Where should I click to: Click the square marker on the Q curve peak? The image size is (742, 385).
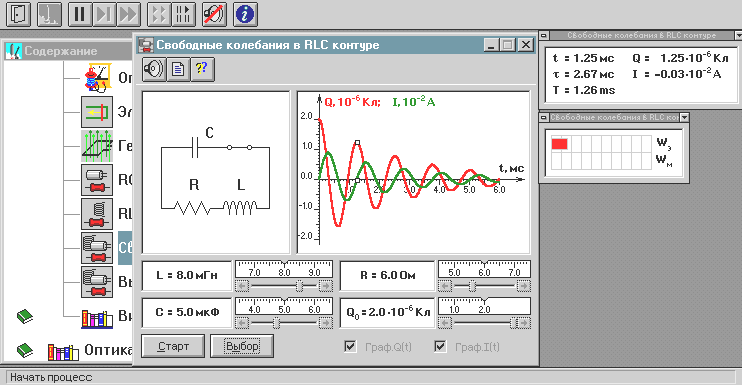point(357,142)
